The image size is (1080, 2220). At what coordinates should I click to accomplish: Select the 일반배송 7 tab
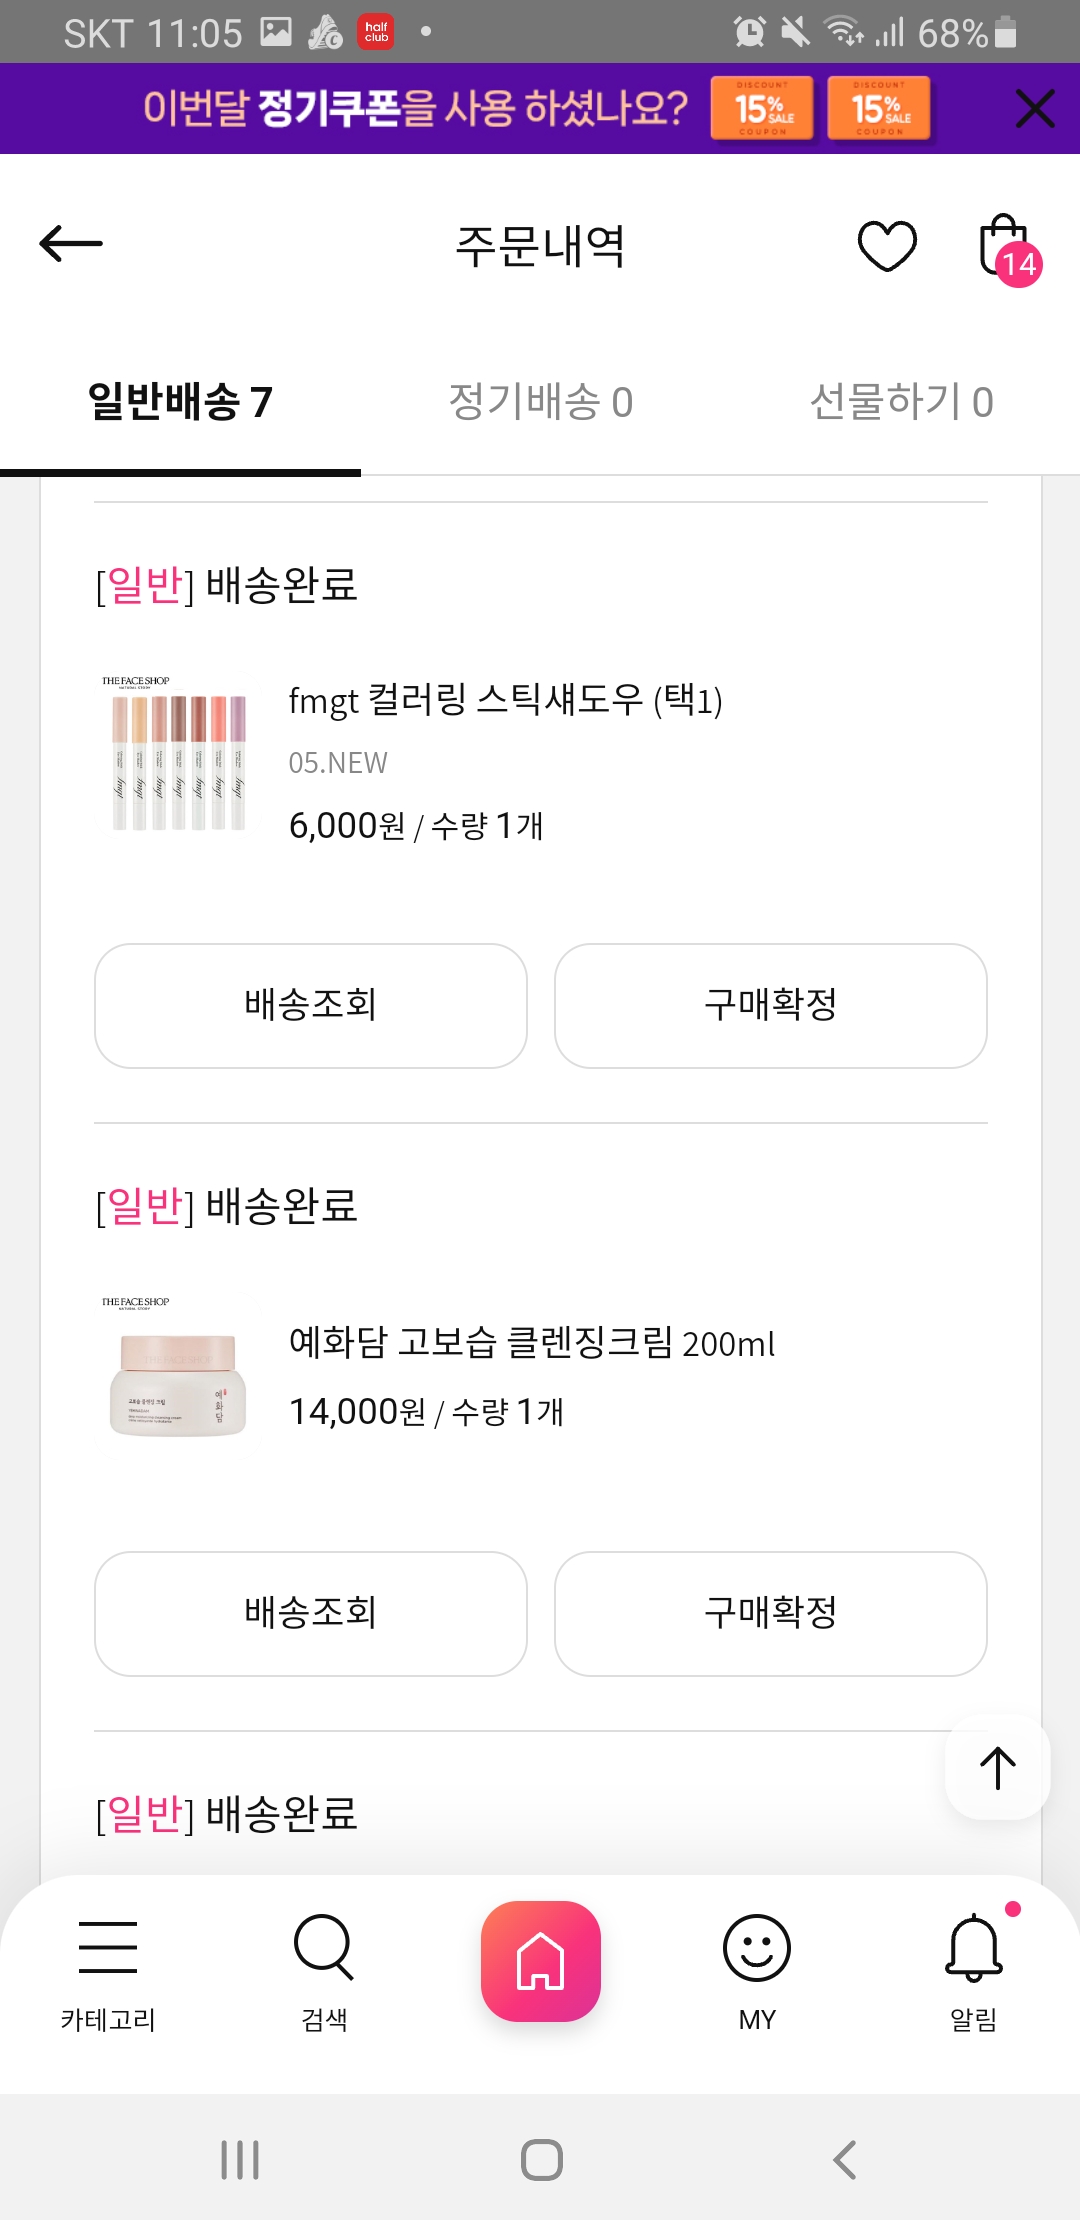pyautogui.click(x=180, y=402)
